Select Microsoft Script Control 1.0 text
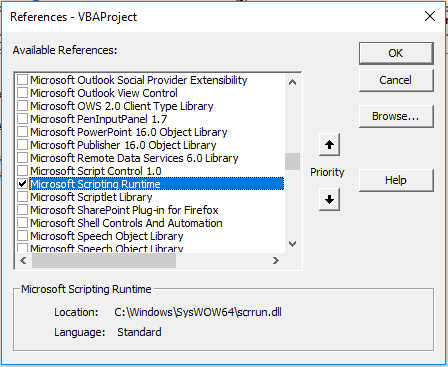The width and height of the screenshot is (448, 367). (96, 171)
